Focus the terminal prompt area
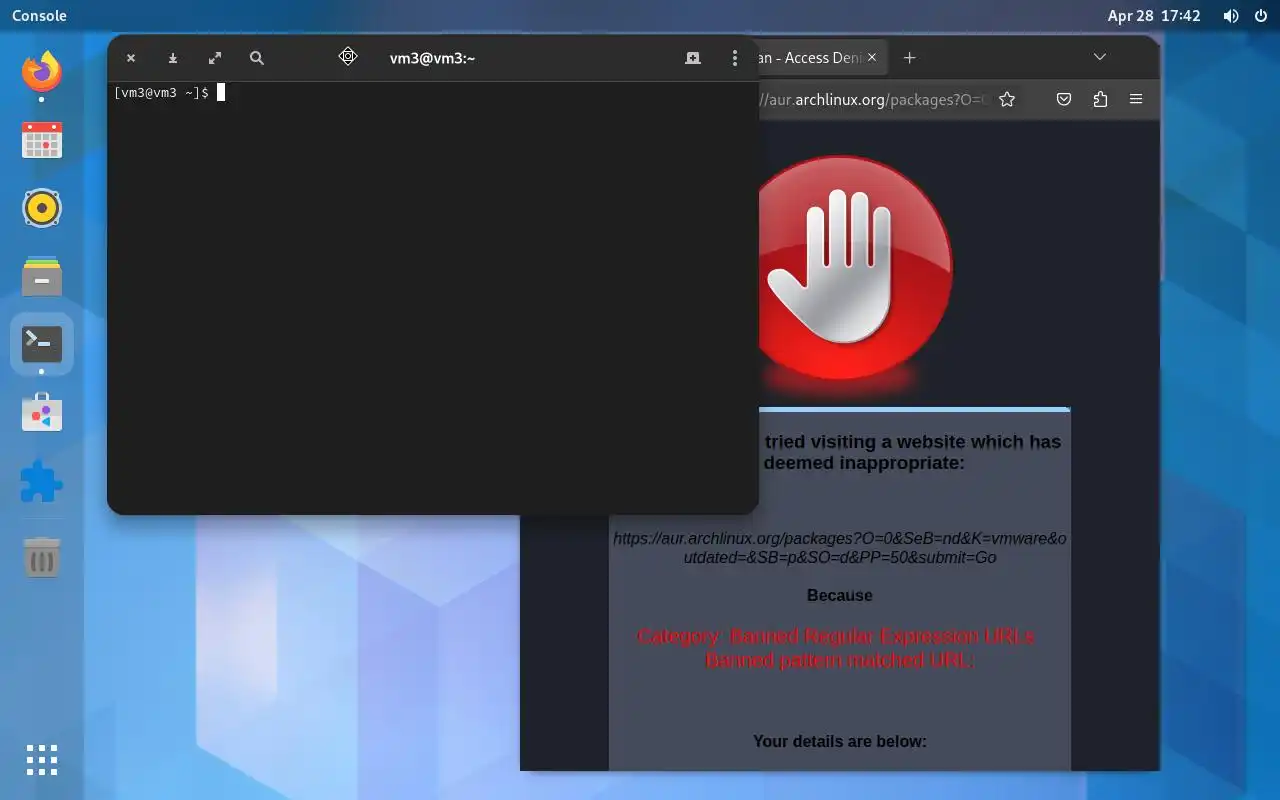The width and height of the screenshot is (1280, 800). (433, 297)
